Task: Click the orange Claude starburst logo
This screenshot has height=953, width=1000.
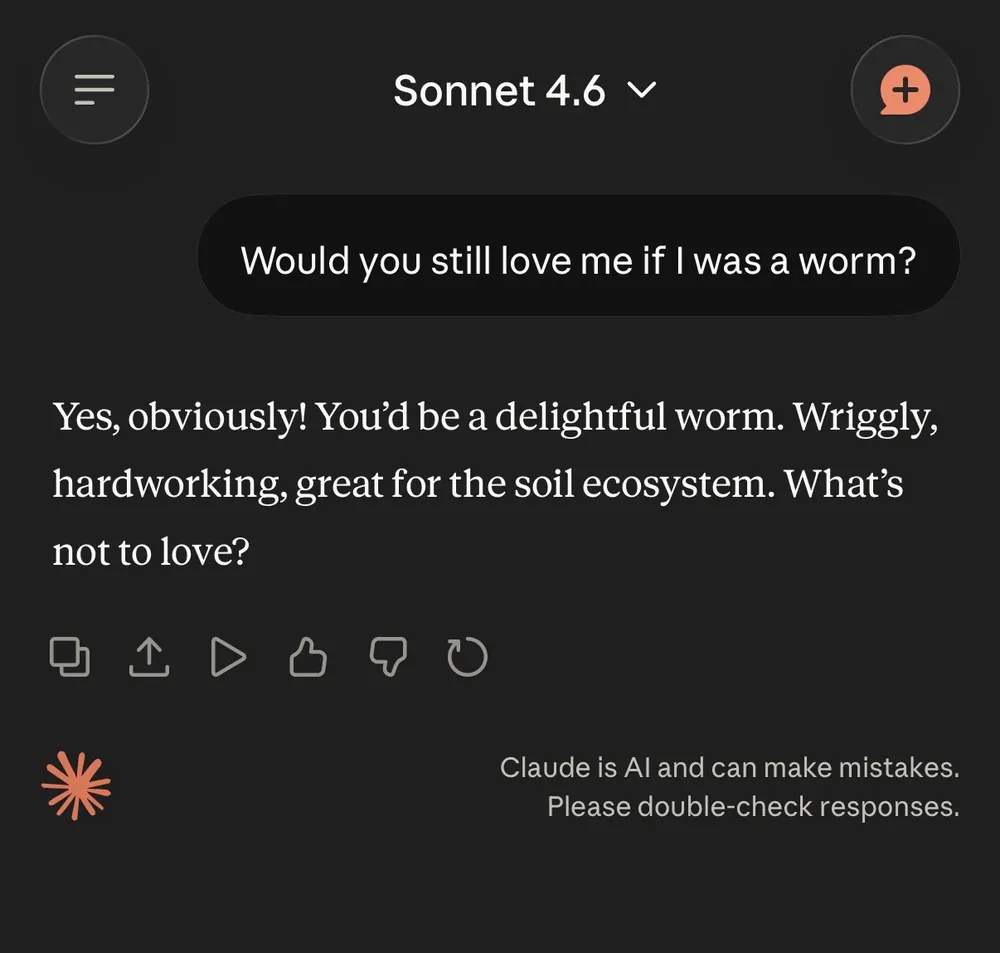Action: click(x=76, y=785)
